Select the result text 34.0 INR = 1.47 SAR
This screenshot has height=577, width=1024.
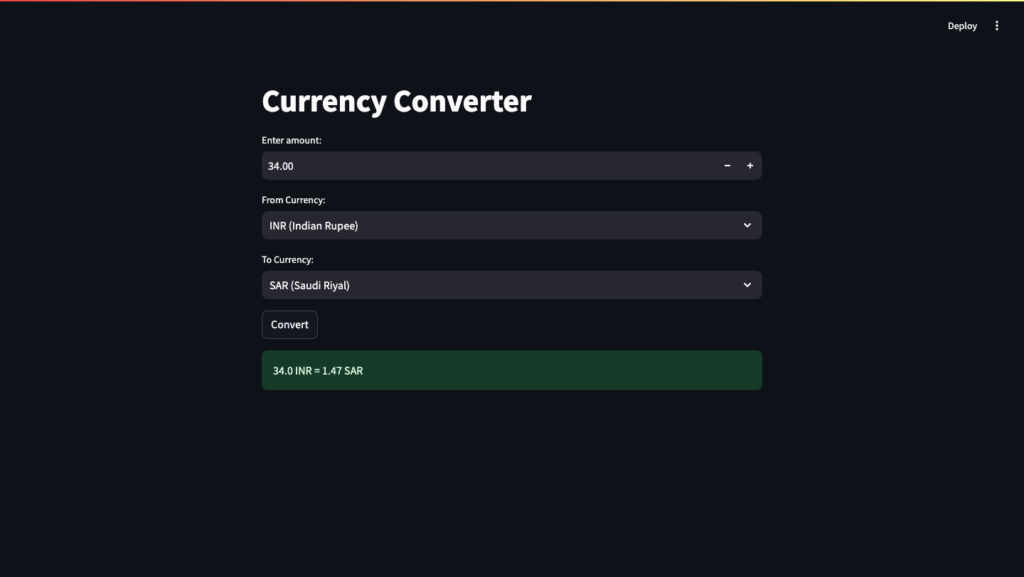click(x=317, y=370)
